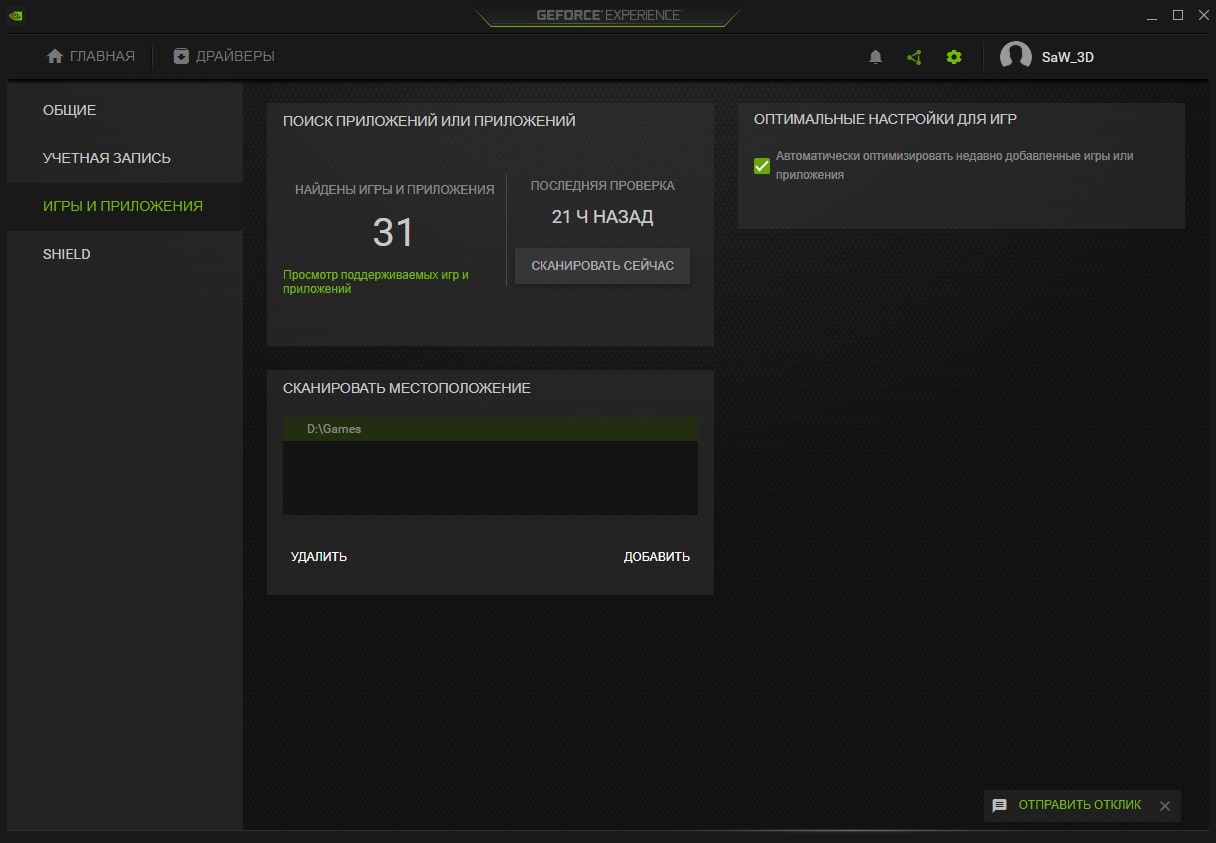Viewport: 1216px width, 843px height.
Task: Click УДАЛИТЬ to remove scan location
Action: pos(319,557)
